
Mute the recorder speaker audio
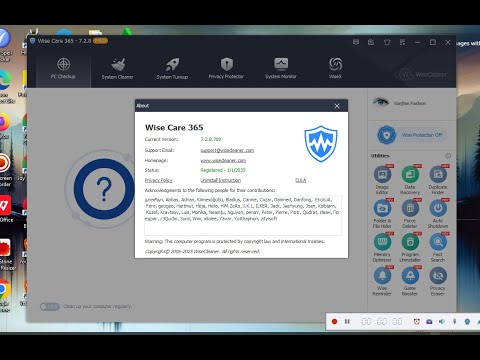point(442,321)
